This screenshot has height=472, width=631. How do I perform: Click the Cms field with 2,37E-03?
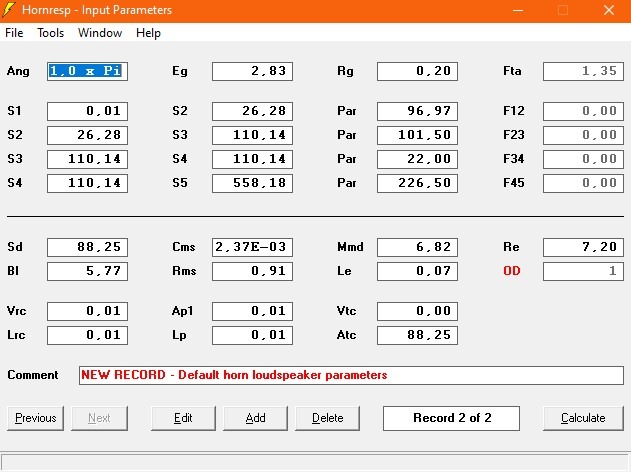pos(252,247)
